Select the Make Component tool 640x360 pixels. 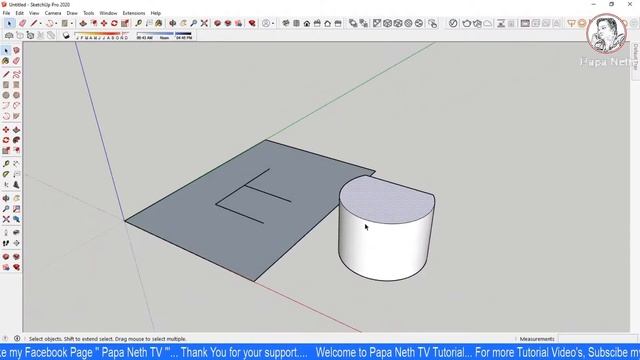pyautogui.click(x=16, y=50)
